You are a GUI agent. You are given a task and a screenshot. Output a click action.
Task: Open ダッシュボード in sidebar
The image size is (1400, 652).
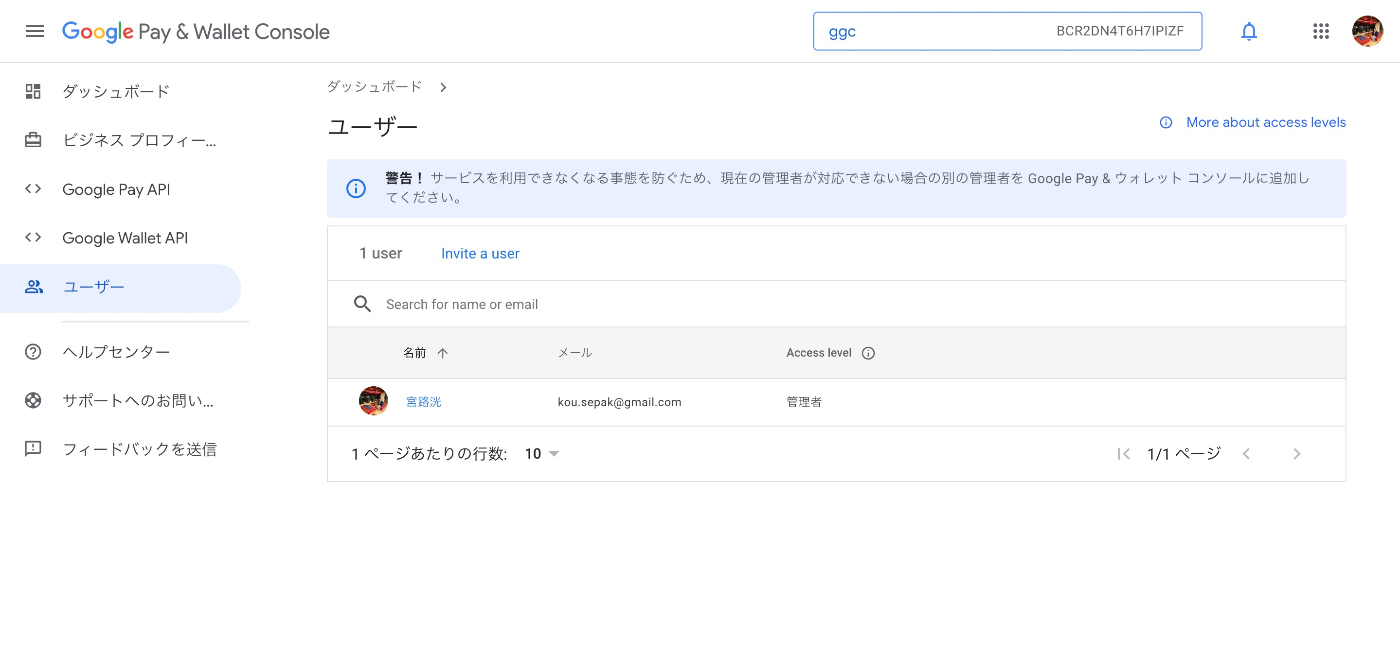(x=120, y=91)
